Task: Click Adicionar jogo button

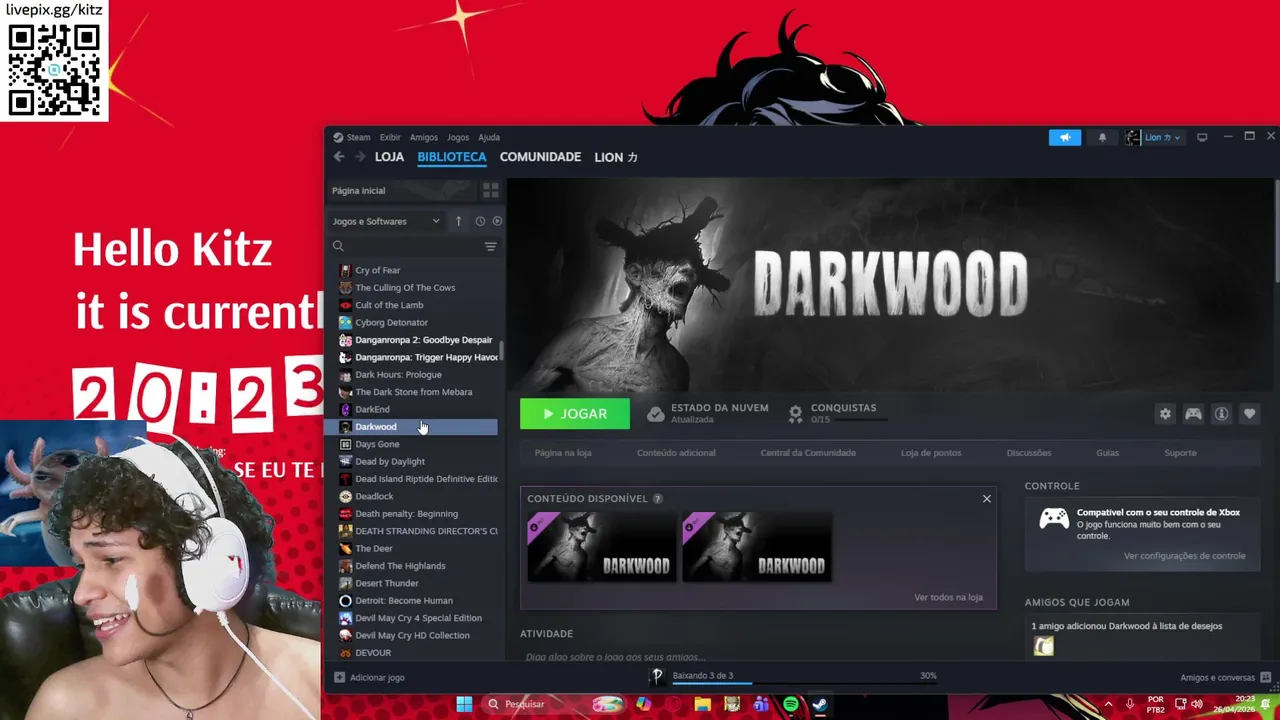Action: [x=369, y=677]
